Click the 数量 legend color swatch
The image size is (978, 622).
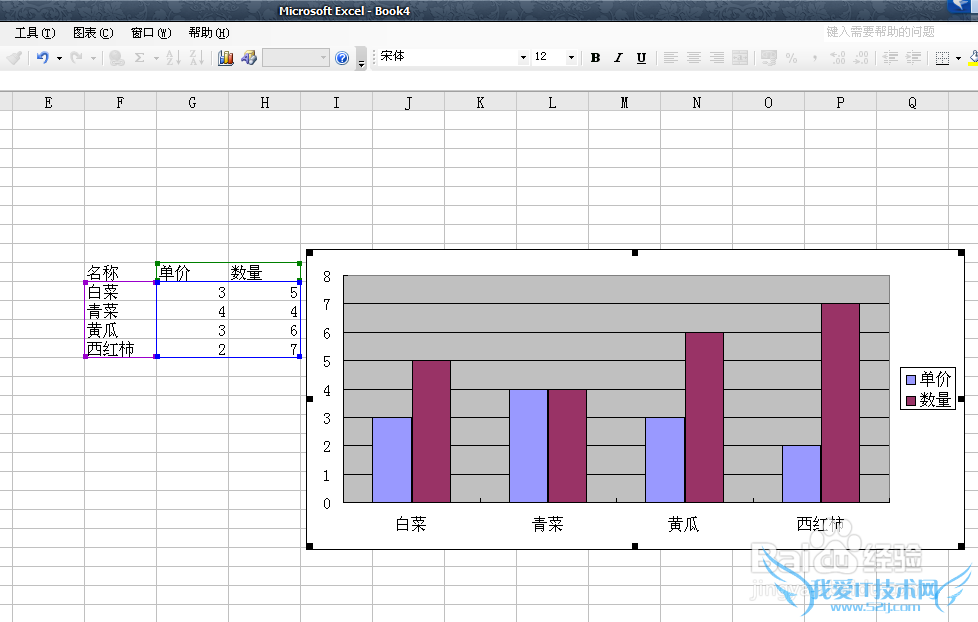coord(910,400)
